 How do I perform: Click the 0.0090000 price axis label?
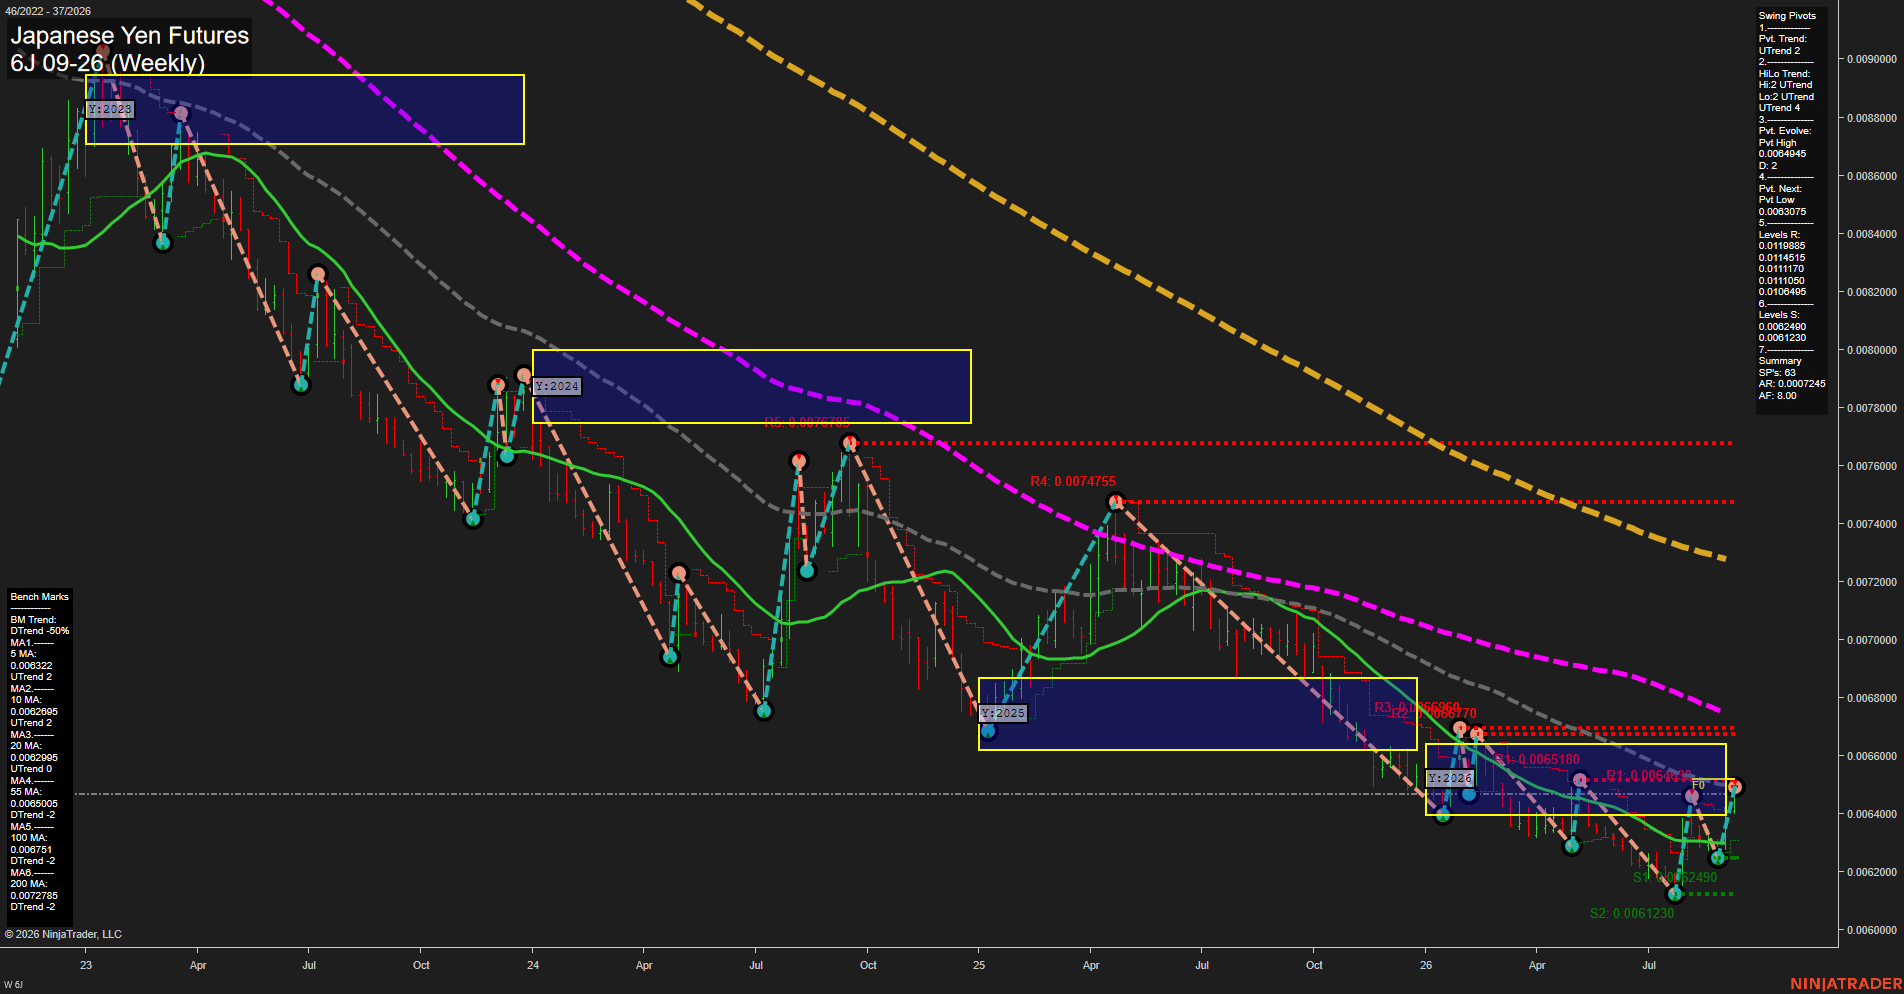click(1871, 60)
